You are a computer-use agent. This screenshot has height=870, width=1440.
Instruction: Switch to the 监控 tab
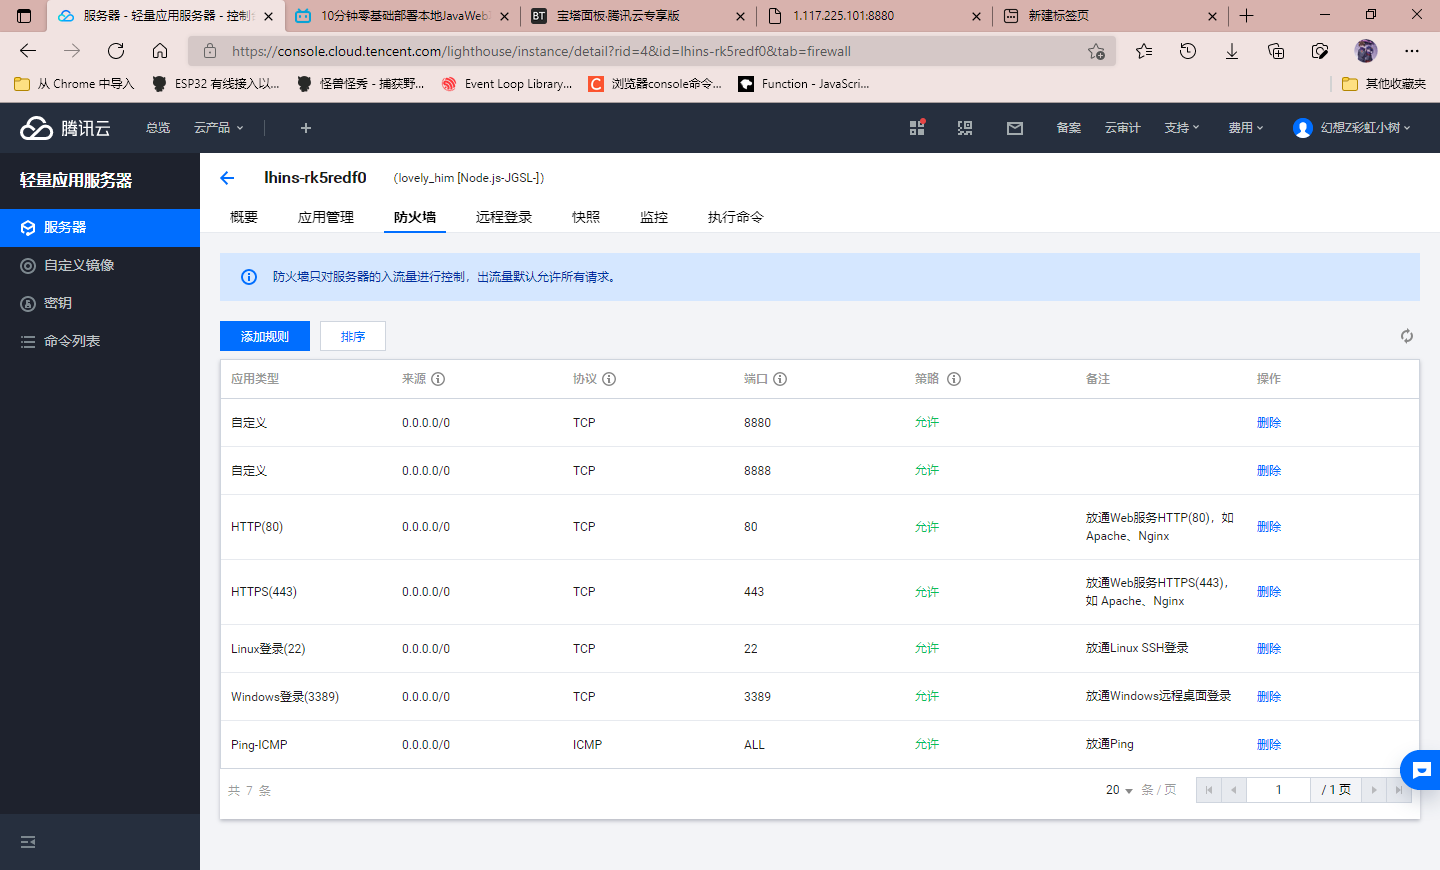click(654, 217)
